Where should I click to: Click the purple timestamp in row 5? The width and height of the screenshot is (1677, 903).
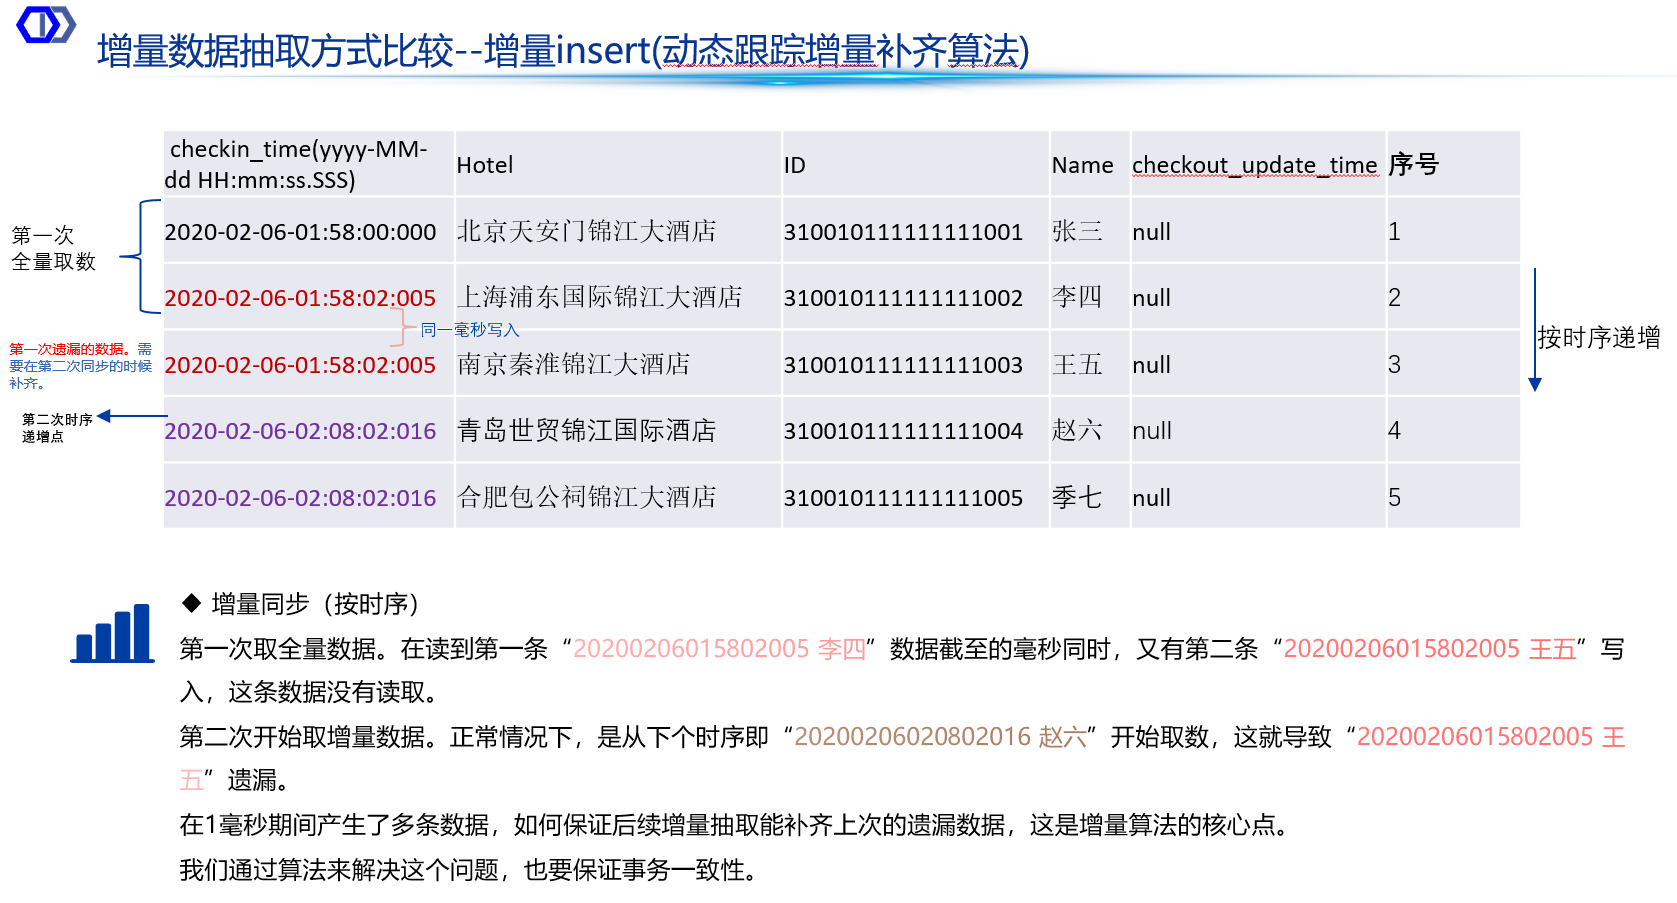(x=300, y=498)
